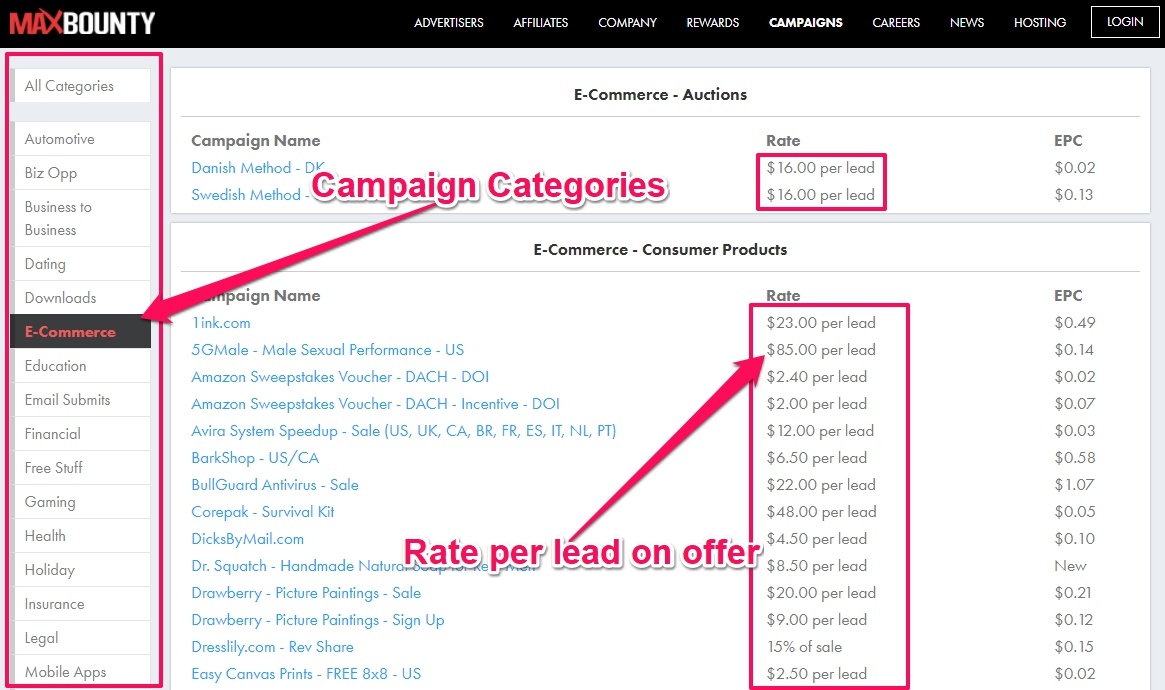
Task: Choose the Insurance category
Action: point(82,604)
